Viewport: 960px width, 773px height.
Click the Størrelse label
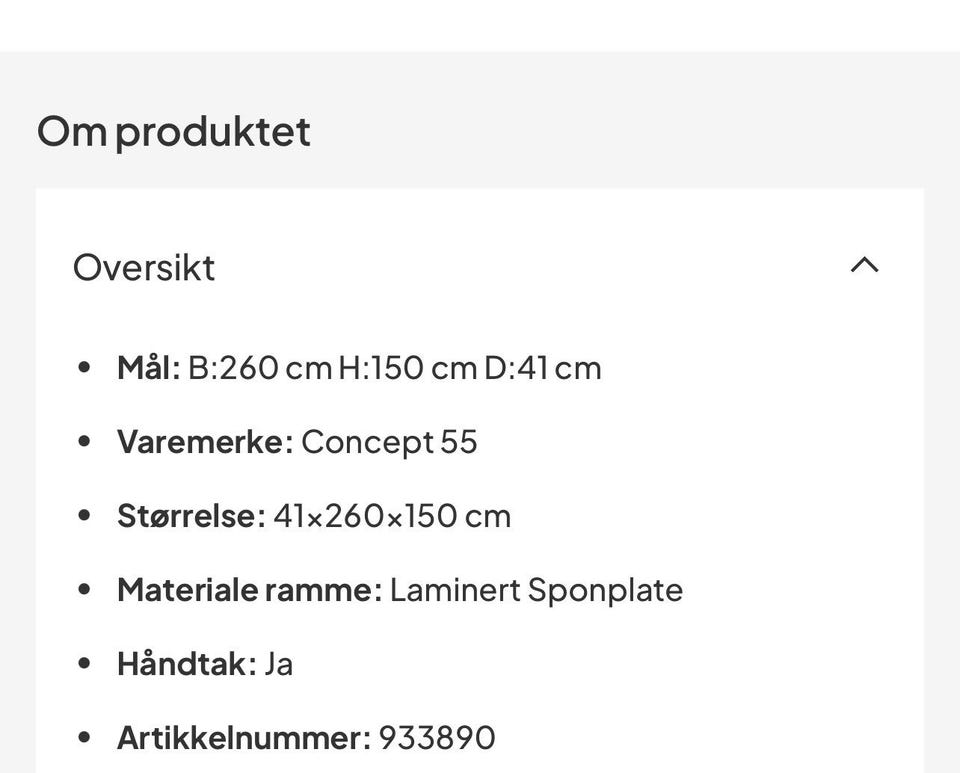click(191, 516)
